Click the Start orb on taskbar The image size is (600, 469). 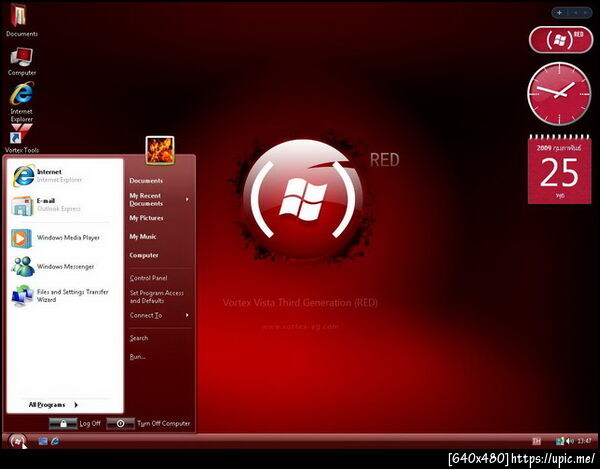pos(17,441)
